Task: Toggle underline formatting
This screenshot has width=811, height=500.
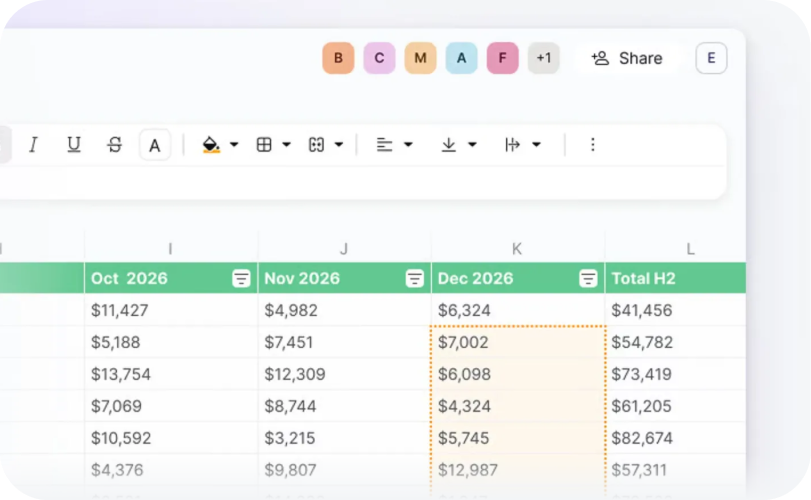Action: pyautogui.click(x=73, y=145)
